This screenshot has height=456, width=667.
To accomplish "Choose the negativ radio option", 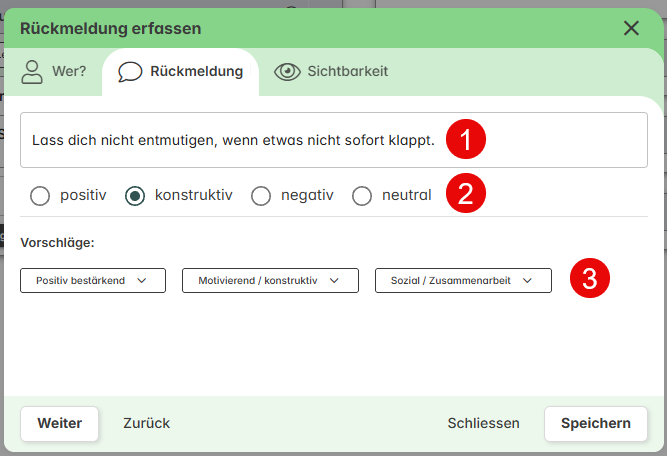I will pos(261,196).
